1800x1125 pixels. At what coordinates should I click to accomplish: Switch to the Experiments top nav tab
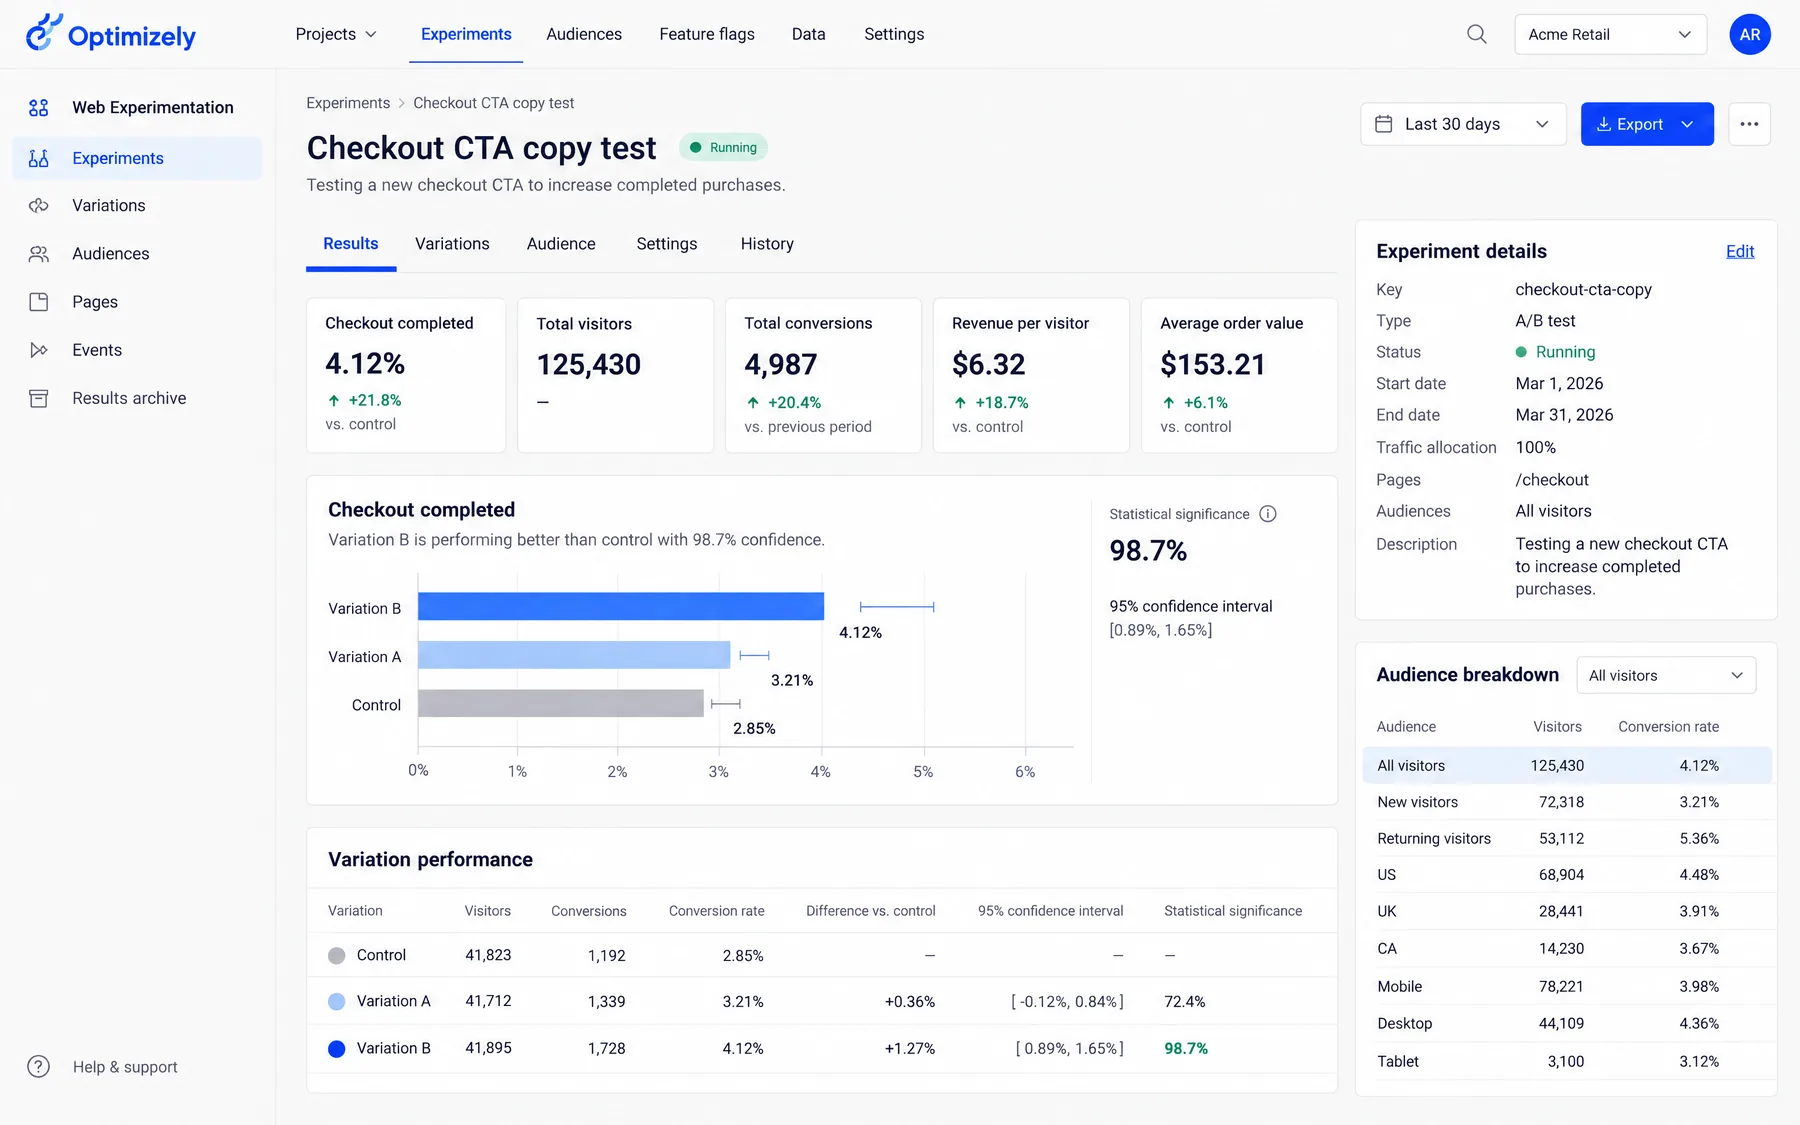466,34
